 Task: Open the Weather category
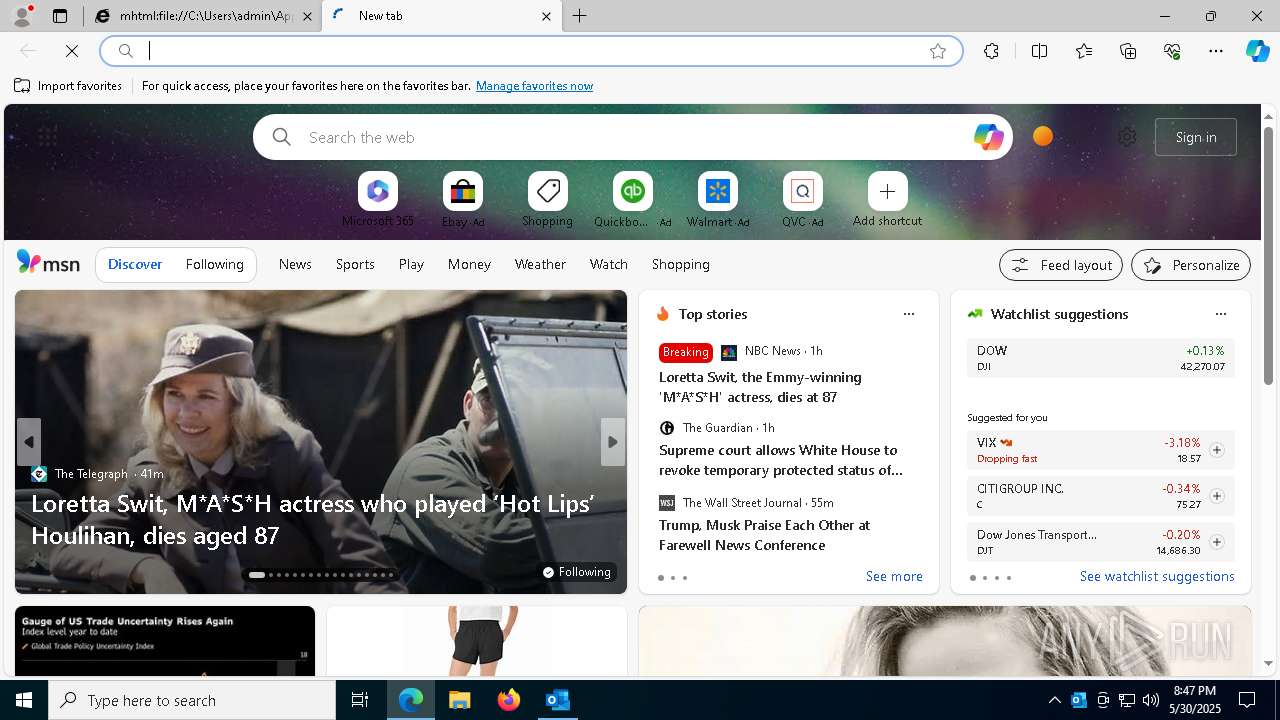tap(540, 264)
